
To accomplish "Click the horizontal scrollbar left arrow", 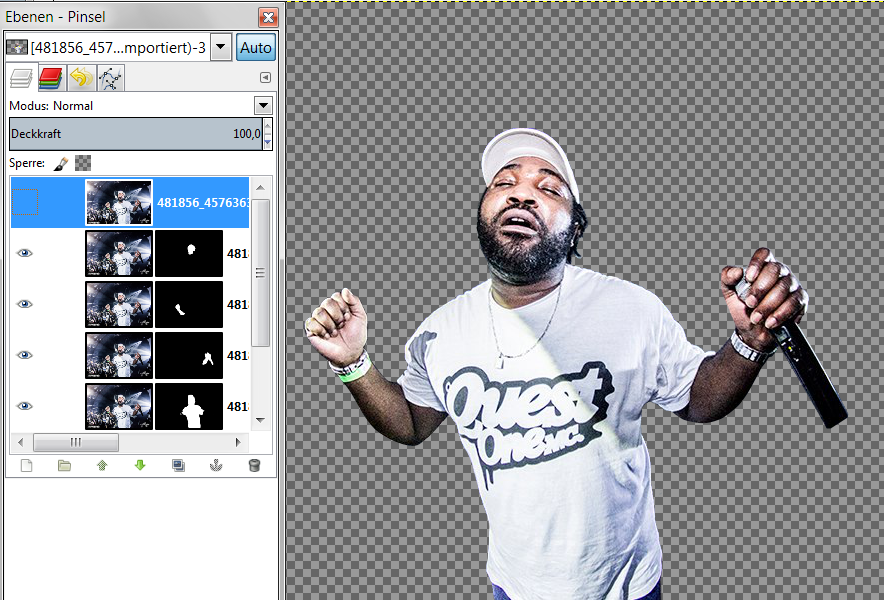I will [x=20, y=442].
